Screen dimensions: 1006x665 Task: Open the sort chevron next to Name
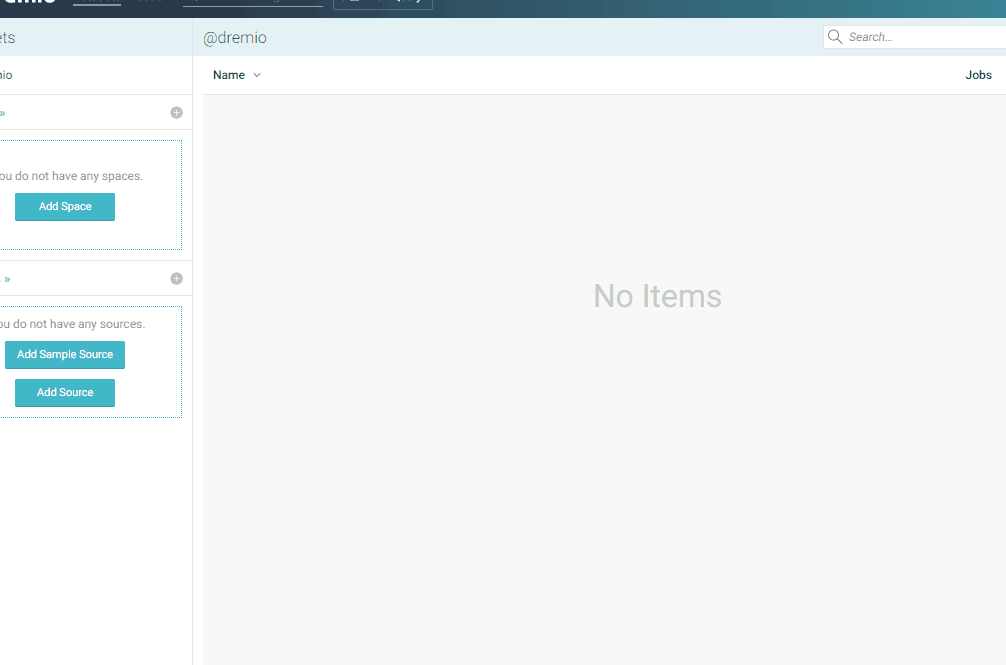[x=257, y=75]
